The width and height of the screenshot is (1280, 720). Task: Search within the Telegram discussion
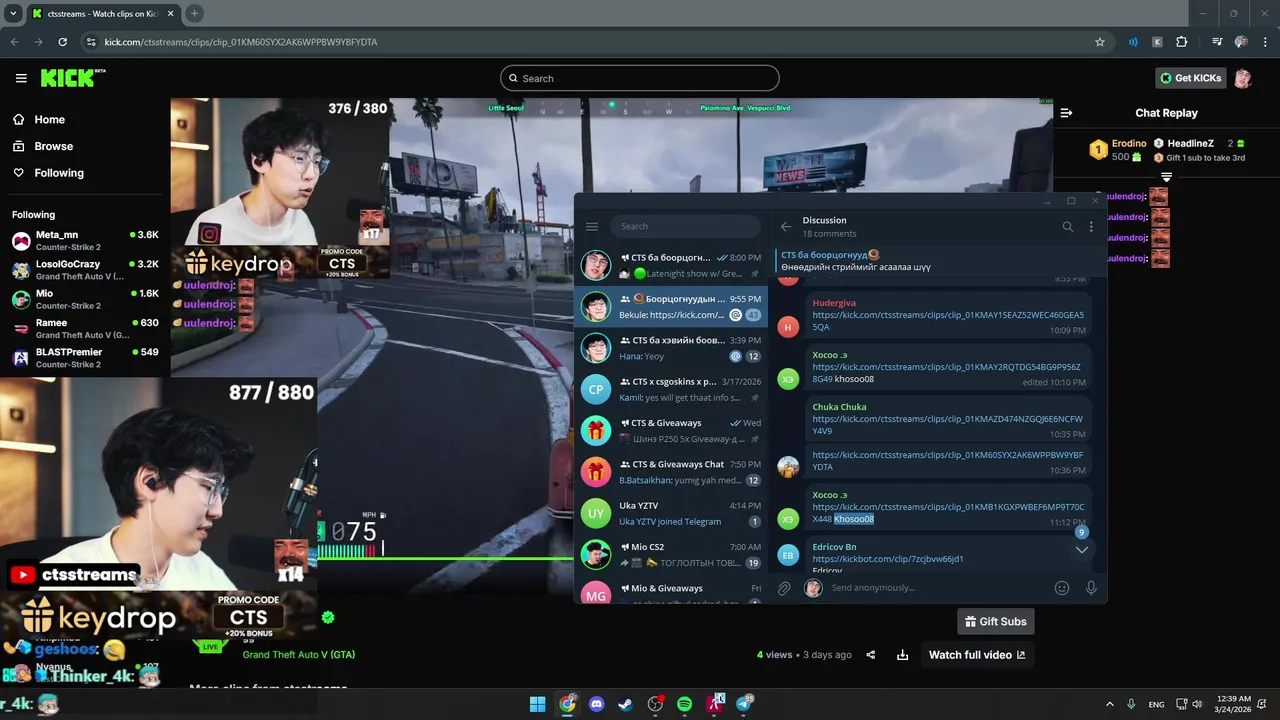pyautogui.click(x=1068, y=227)
